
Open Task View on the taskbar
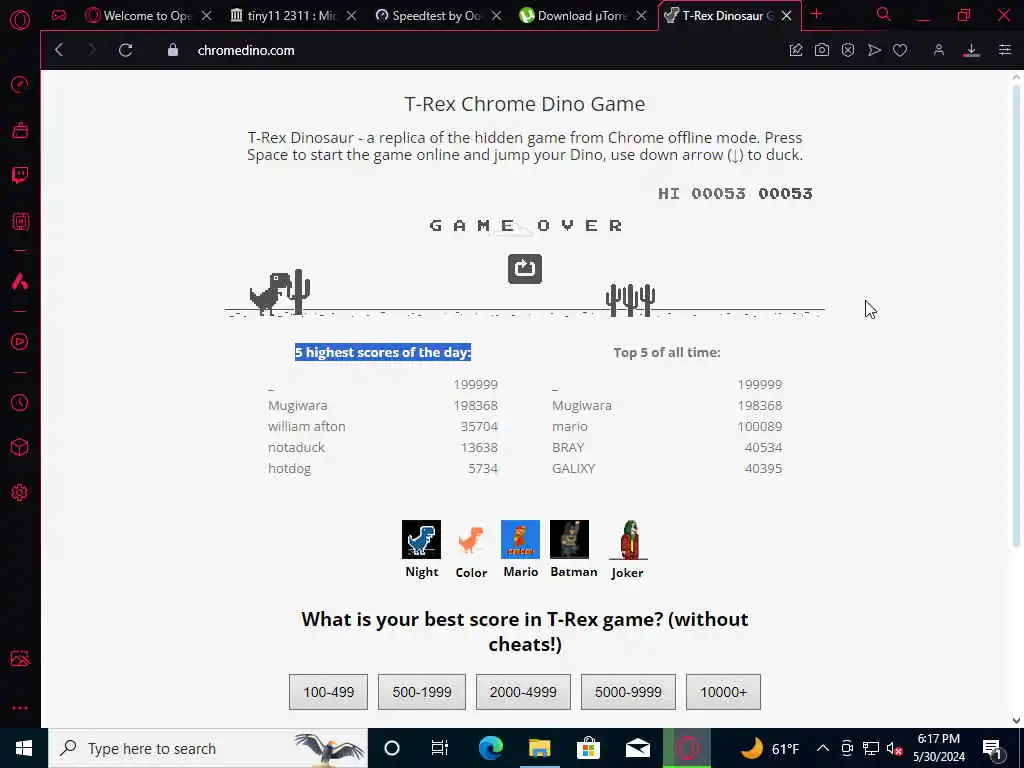coord(440,748)
